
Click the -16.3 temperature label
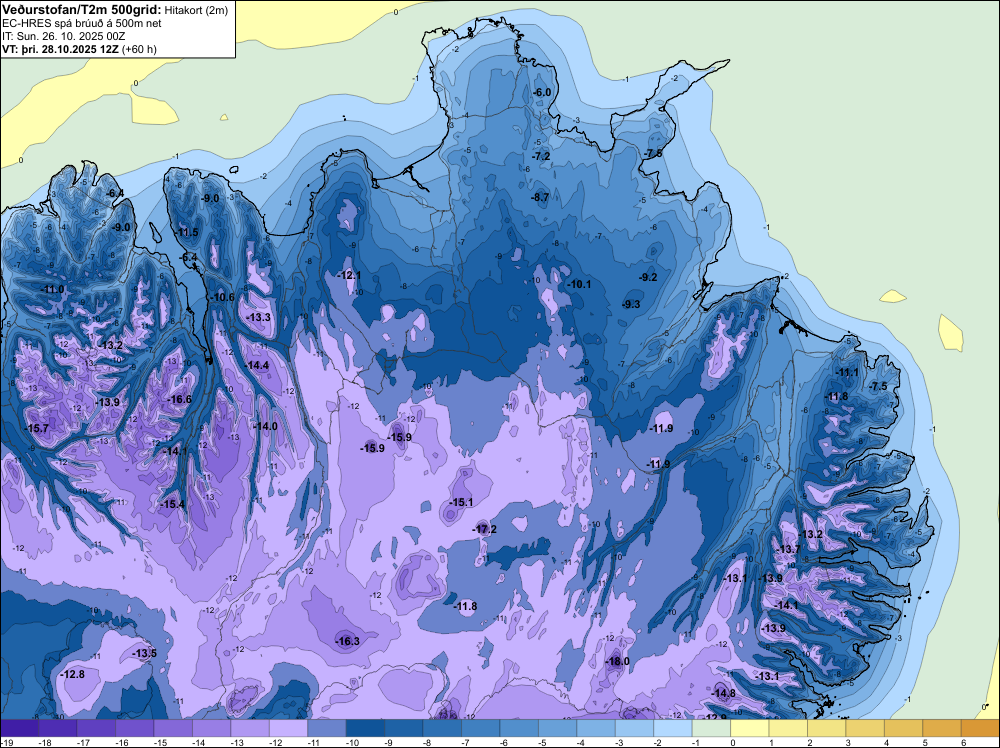coord(346,641)
